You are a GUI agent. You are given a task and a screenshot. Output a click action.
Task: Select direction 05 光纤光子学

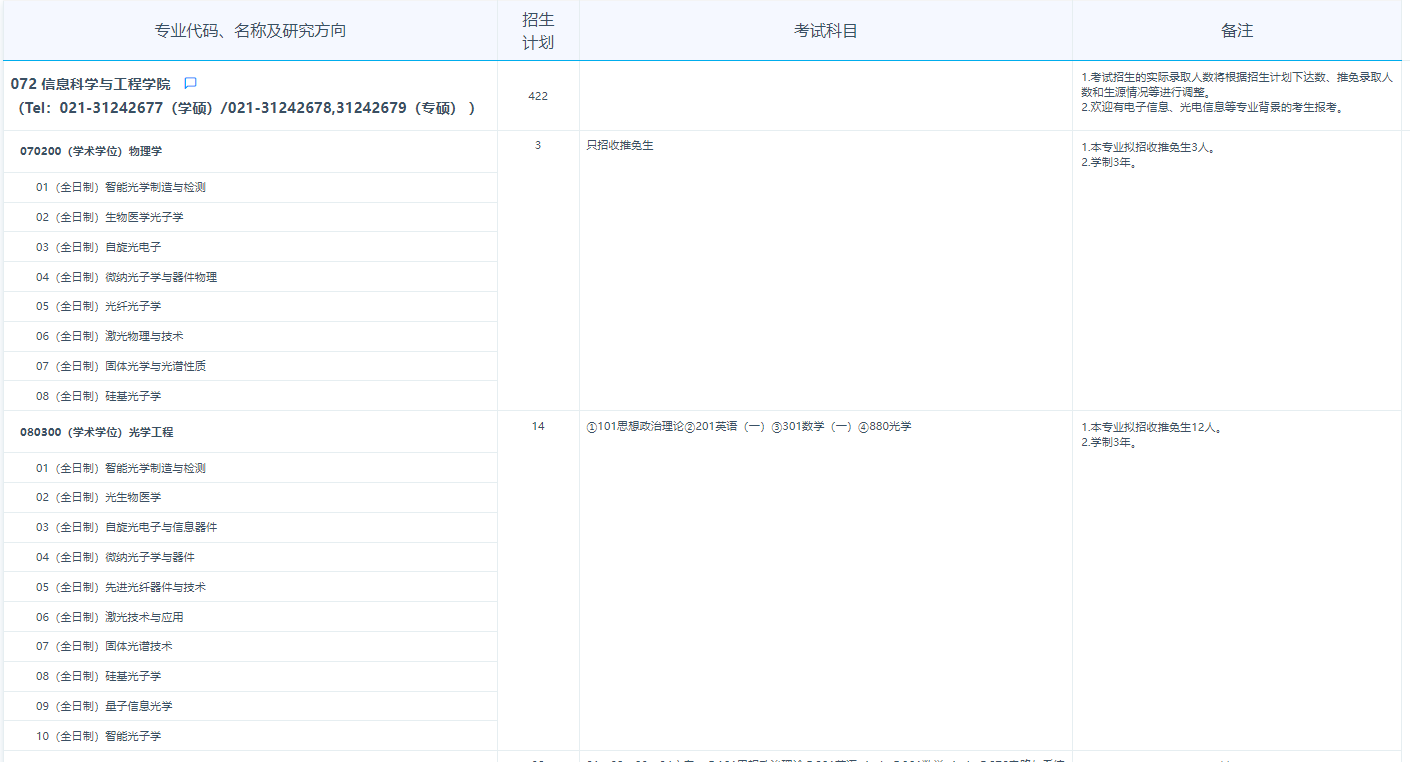click(x=98, y=306)
